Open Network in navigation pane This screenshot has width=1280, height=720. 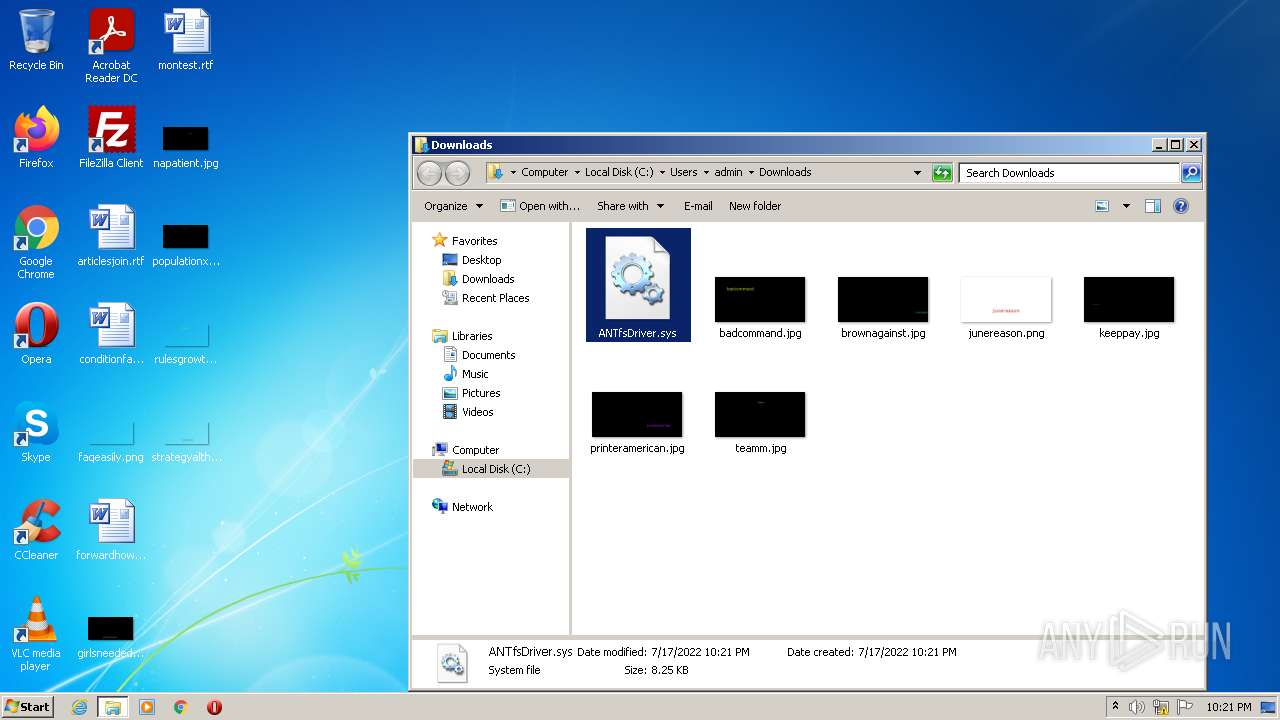(x=462, y=507)
